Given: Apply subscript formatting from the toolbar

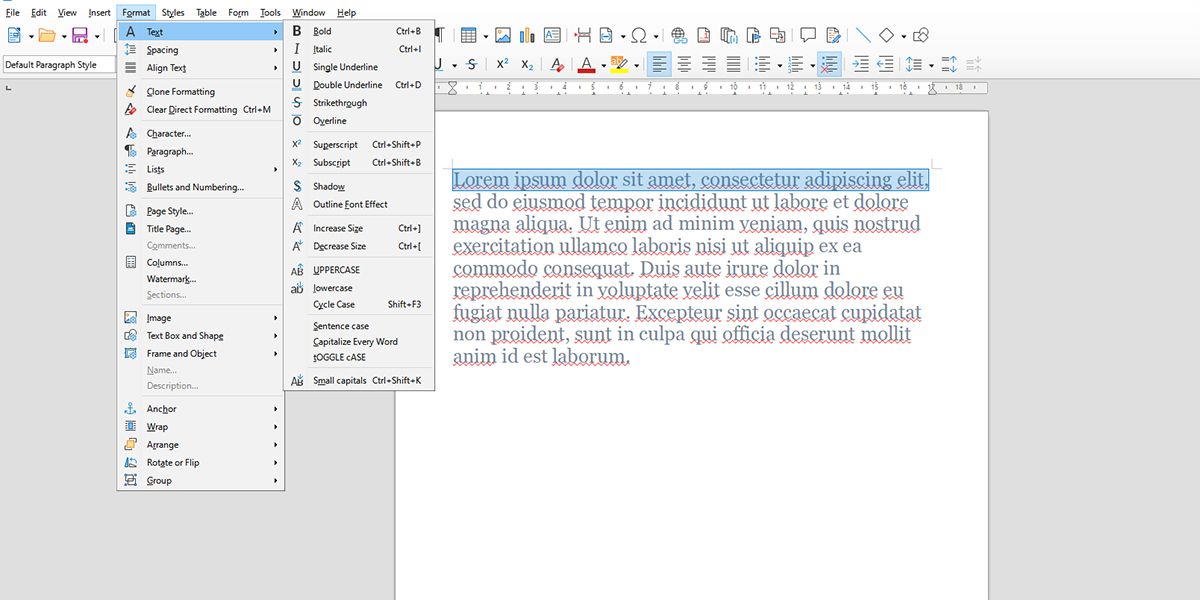Looking at the screenshot, I should pos(527,64).
